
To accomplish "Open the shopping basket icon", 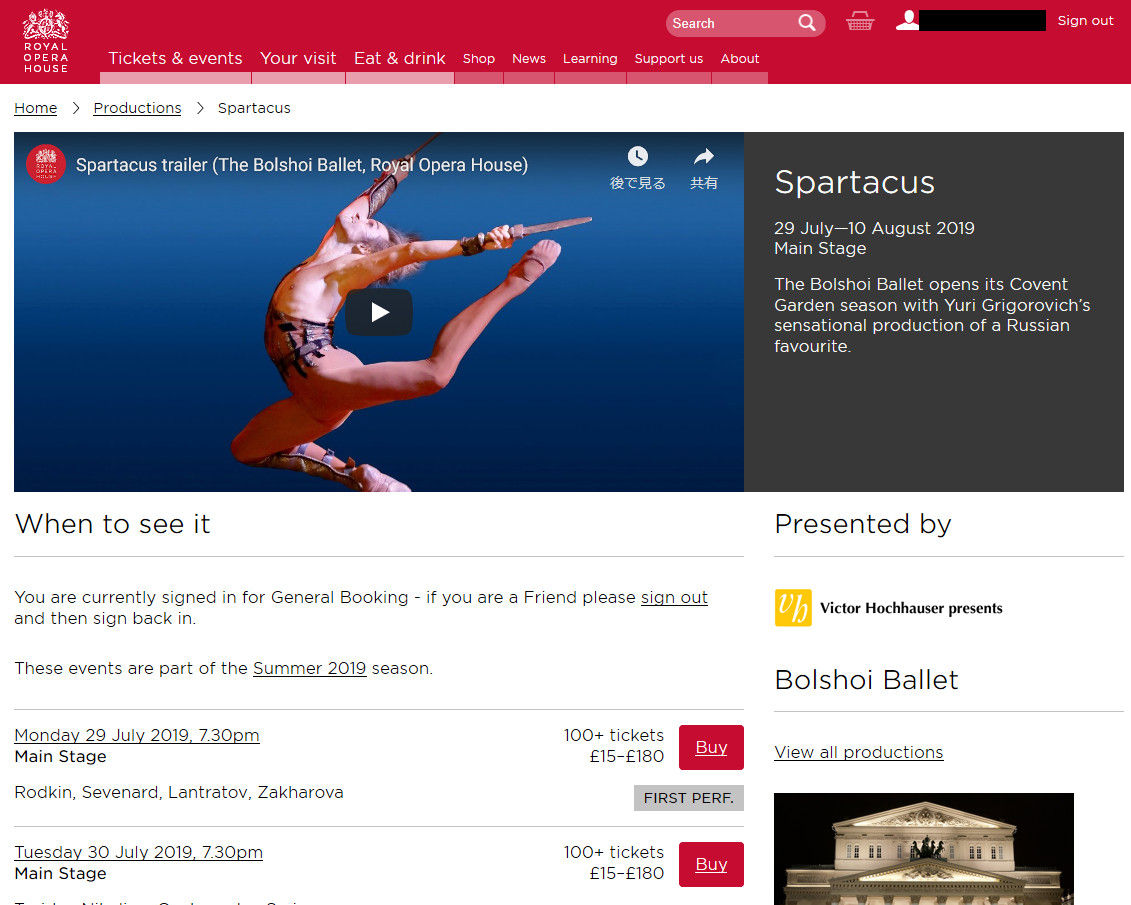I will 859,21.
